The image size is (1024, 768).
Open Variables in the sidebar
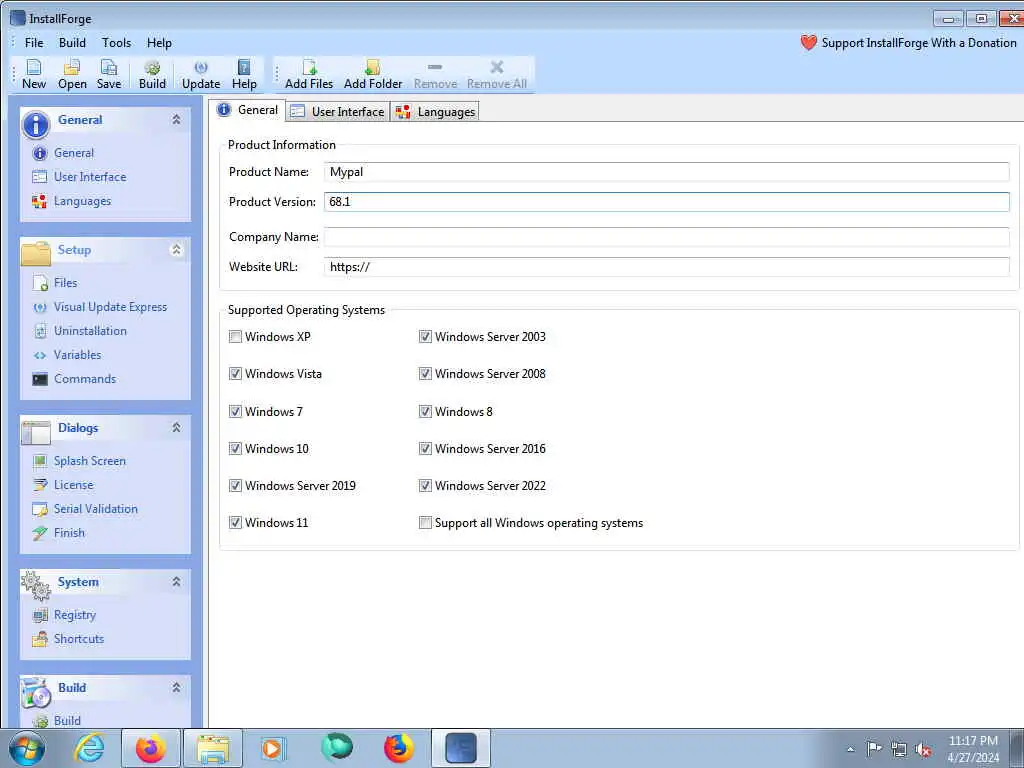pos(67,355)
